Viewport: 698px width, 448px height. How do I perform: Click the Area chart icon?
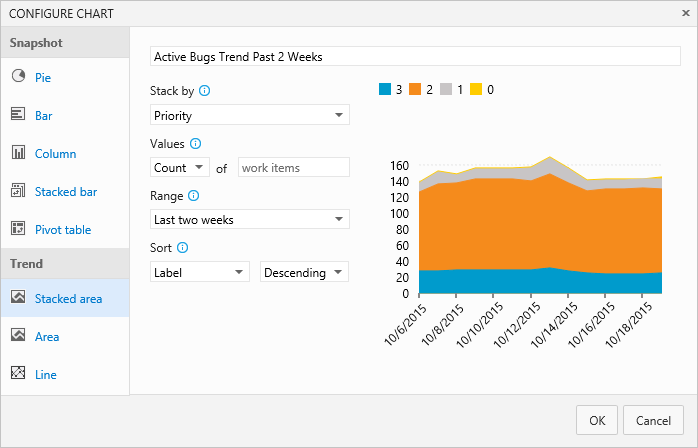18,335
